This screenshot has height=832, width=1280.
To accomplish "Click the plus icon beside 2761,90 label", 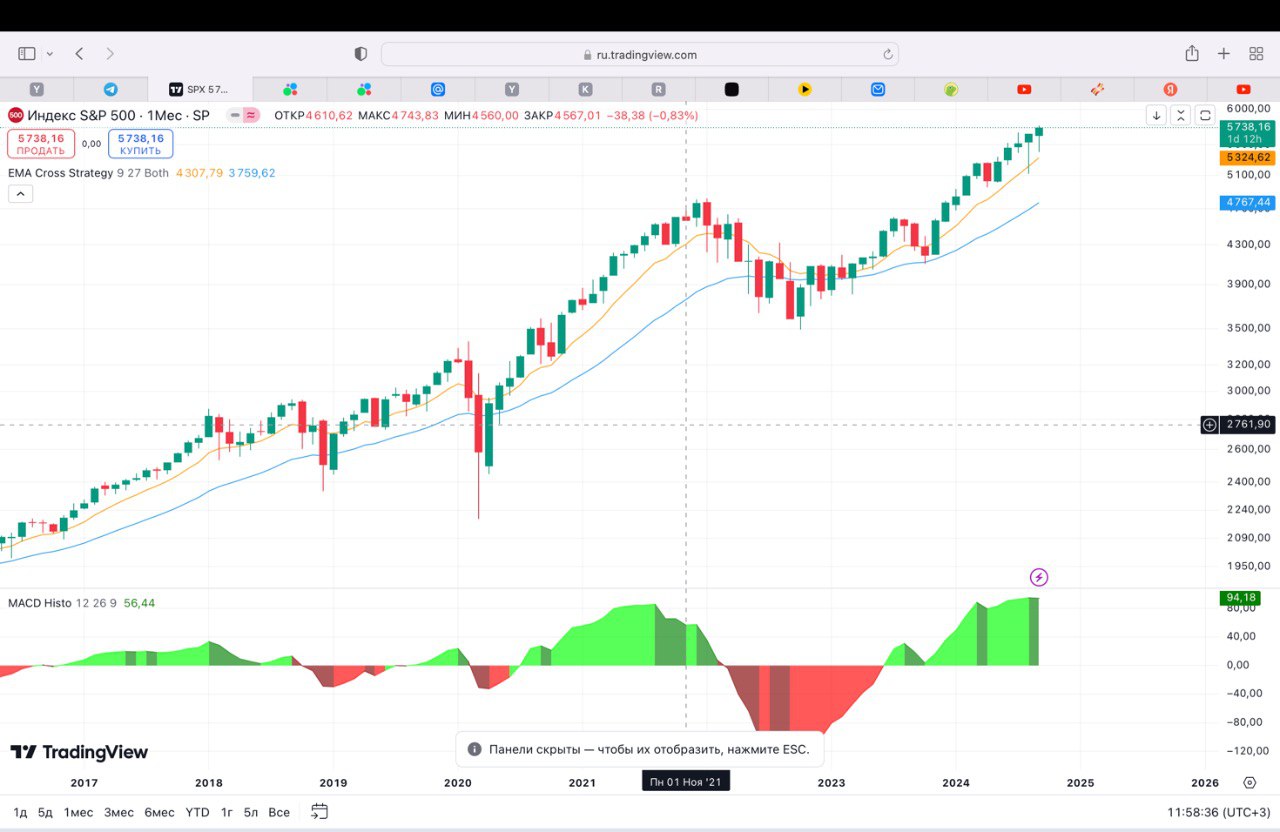I will point(1209,425).
